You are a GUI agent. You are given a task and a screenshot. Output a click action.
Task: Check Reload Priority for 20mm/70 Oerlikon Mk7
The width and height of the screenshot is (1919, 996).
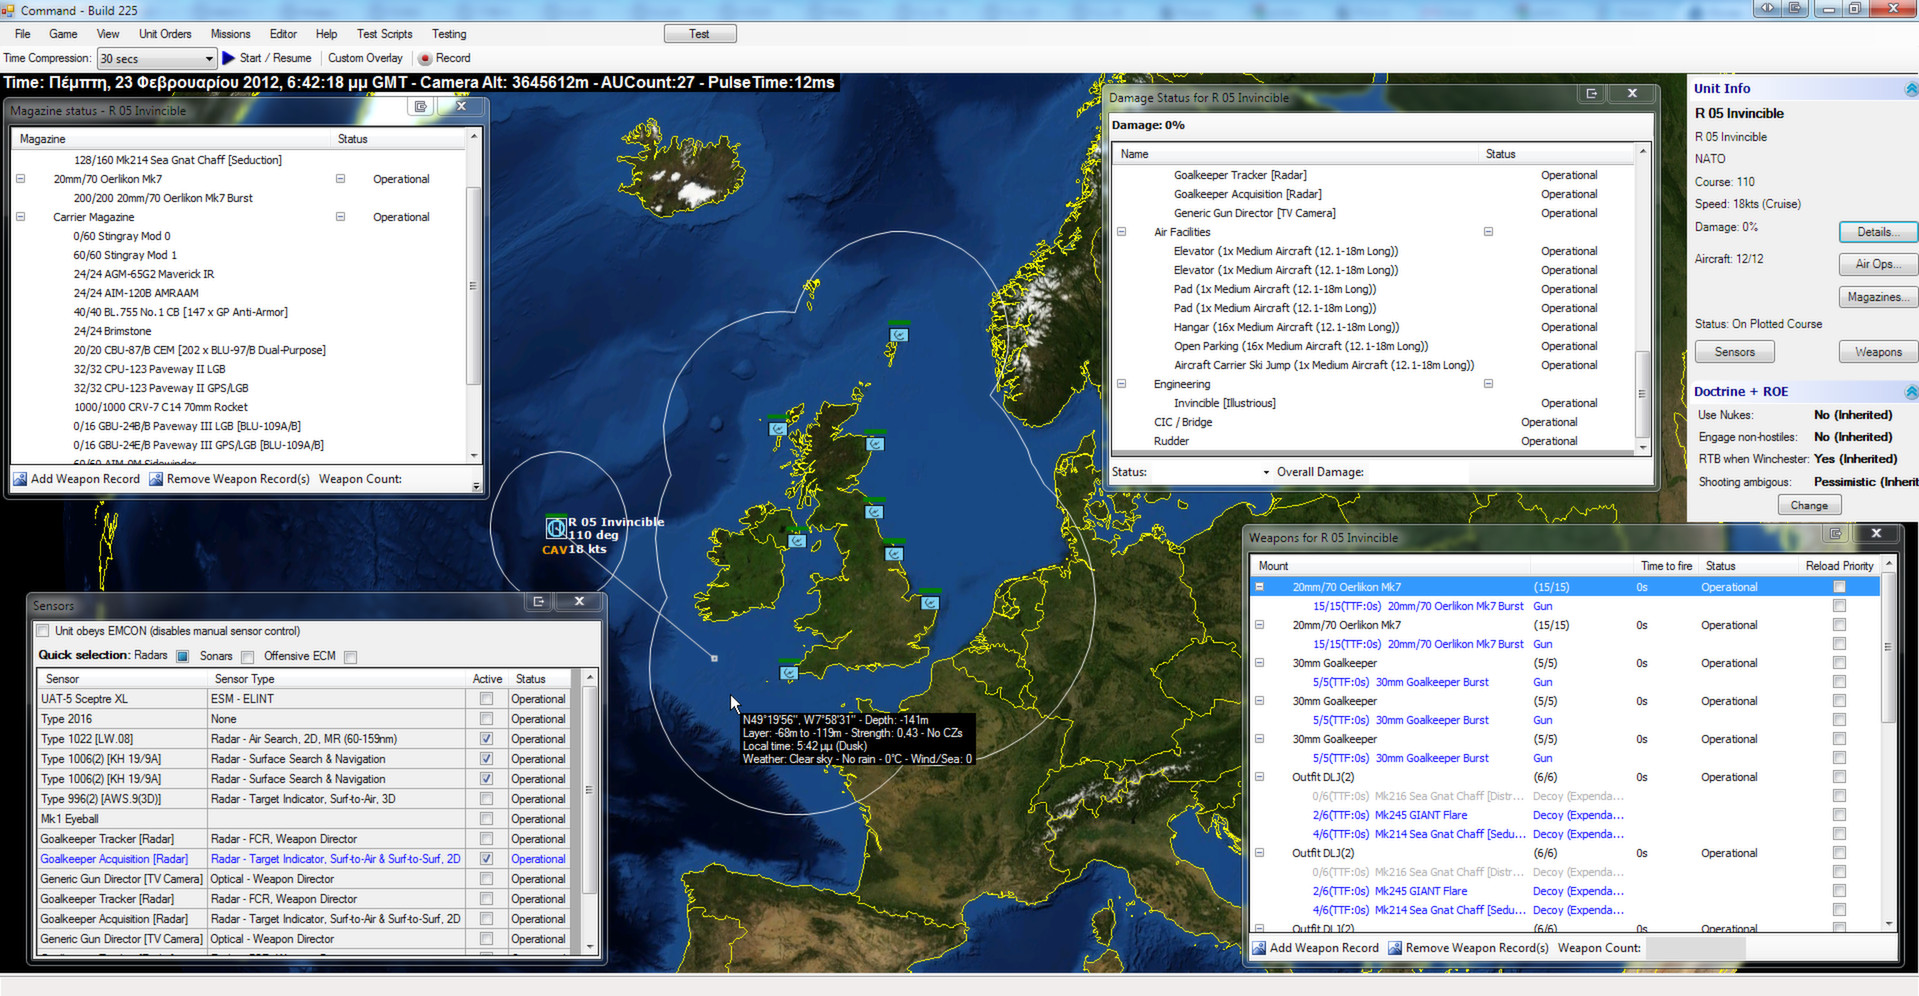[x=1838, y=587]
